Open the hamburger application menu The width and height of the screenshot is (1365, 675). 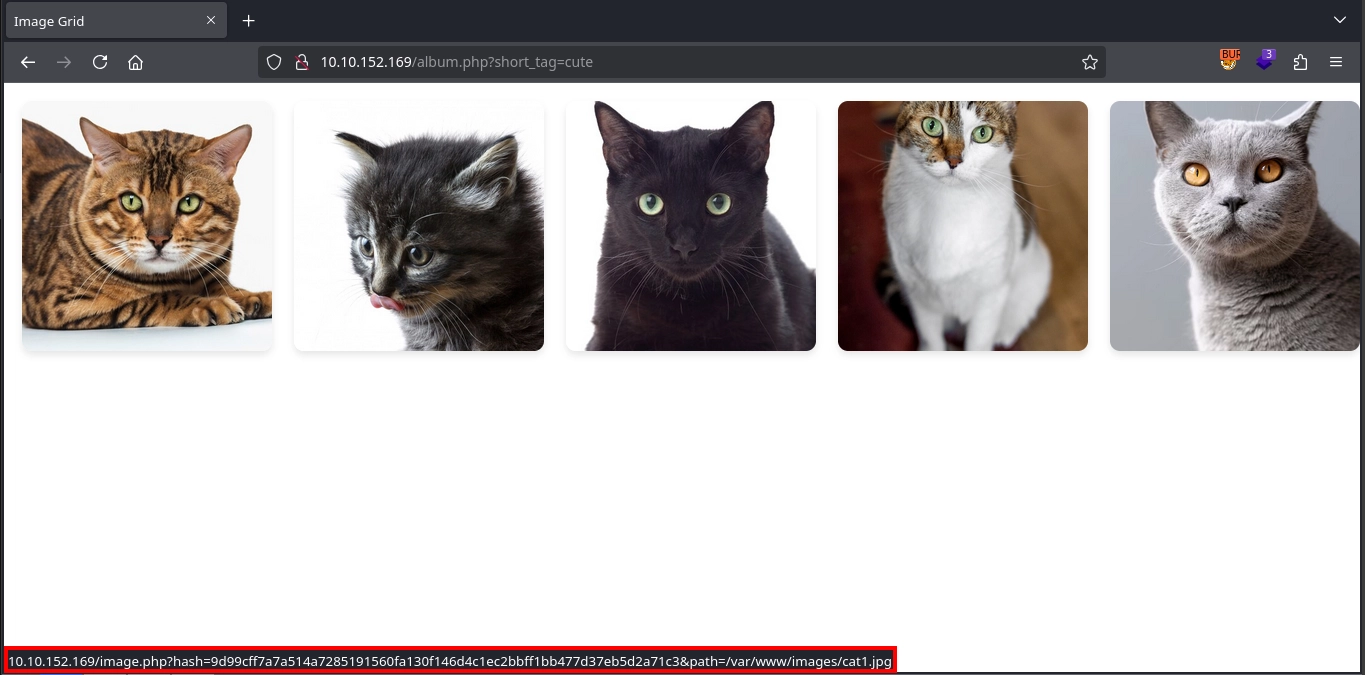pos(1336,62)
